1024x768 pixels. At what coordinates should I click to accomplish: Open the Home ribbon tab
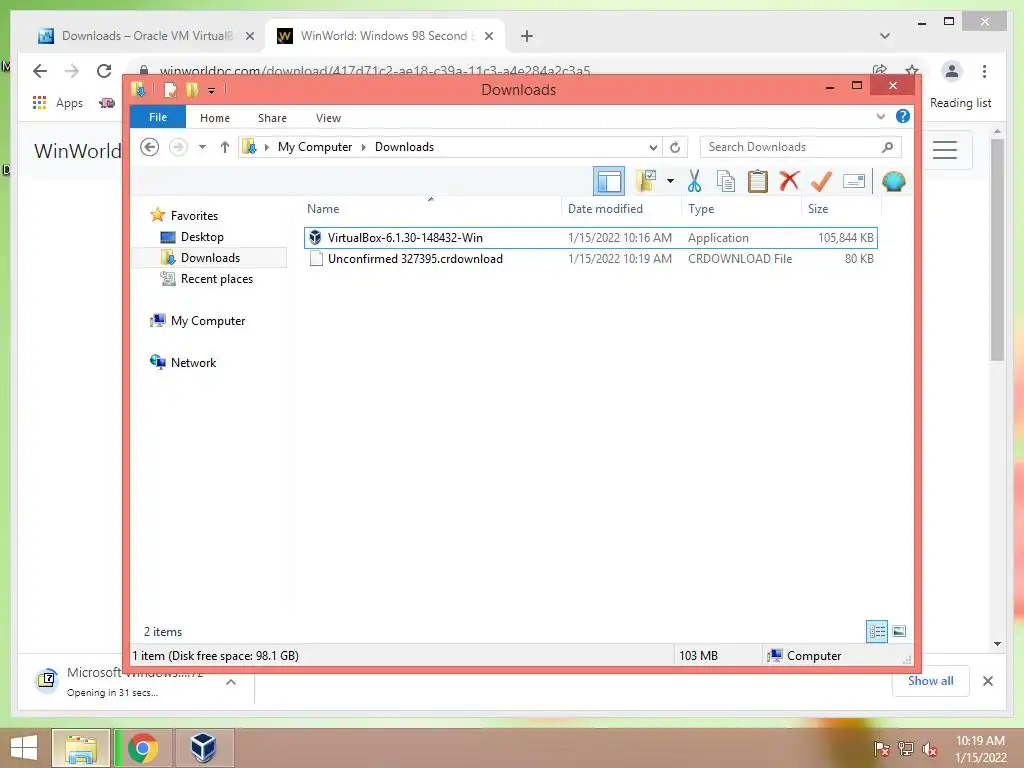[x=215, y=118]
